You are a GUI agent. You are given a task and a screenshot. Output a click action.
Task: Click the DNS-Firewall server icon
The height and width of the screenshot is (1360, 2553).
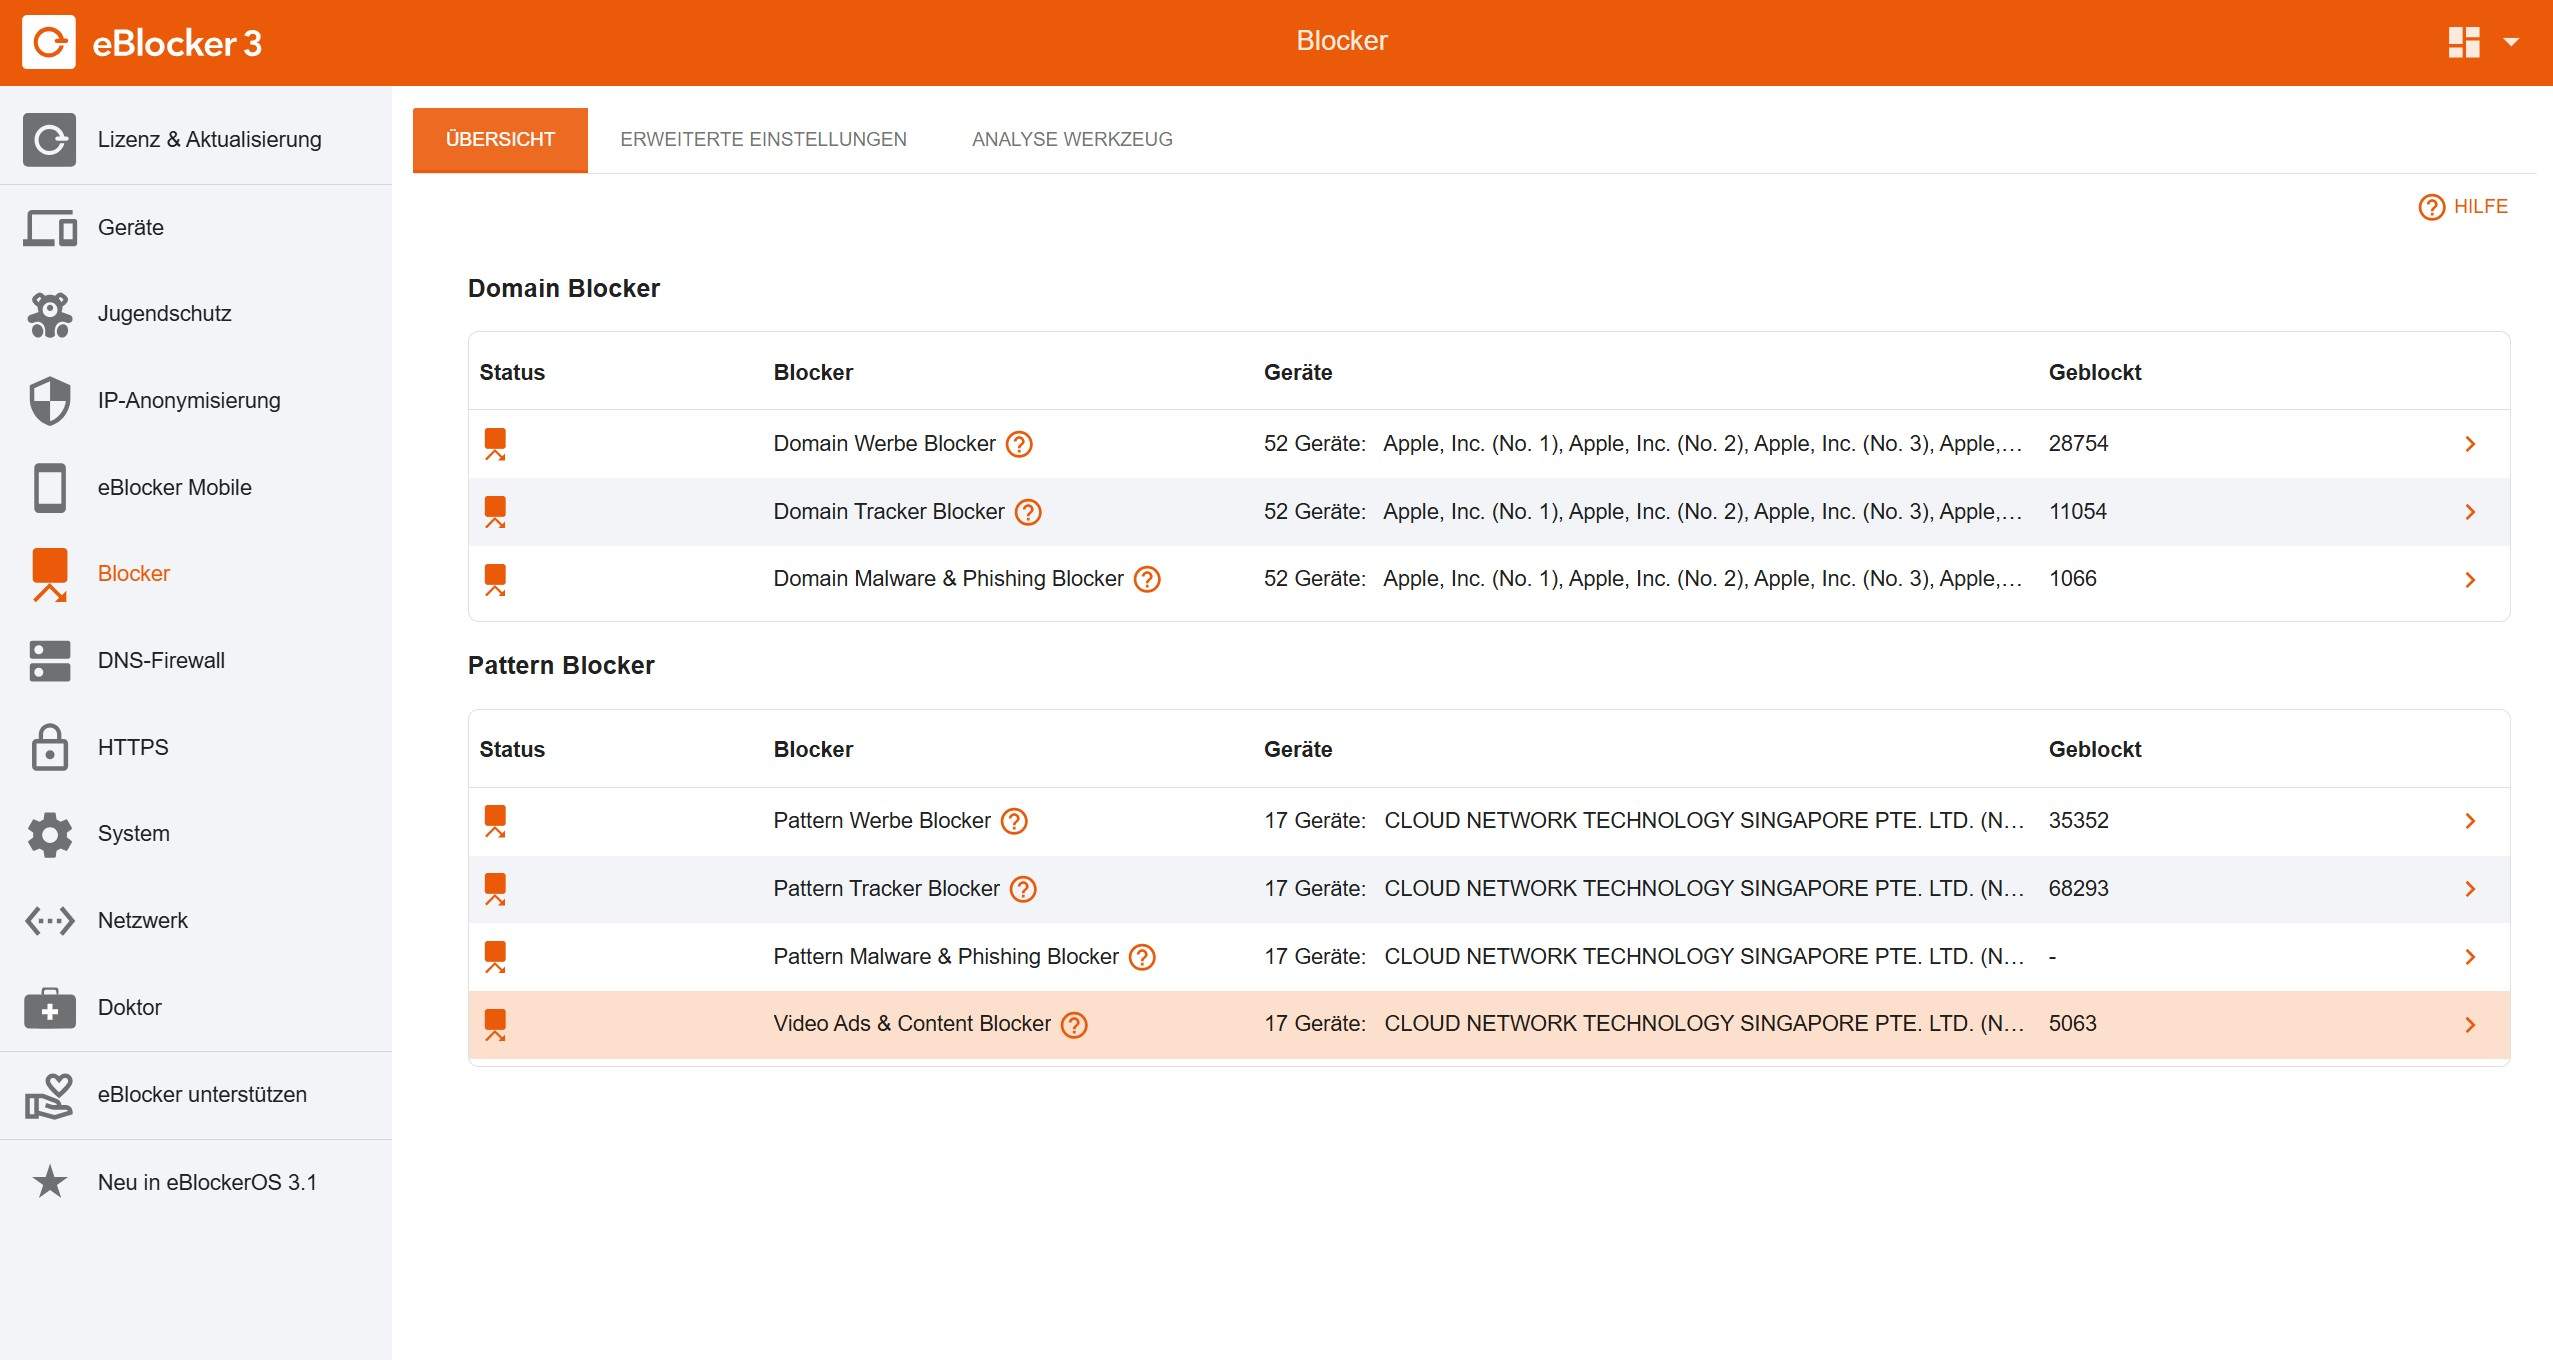point(49,661)
